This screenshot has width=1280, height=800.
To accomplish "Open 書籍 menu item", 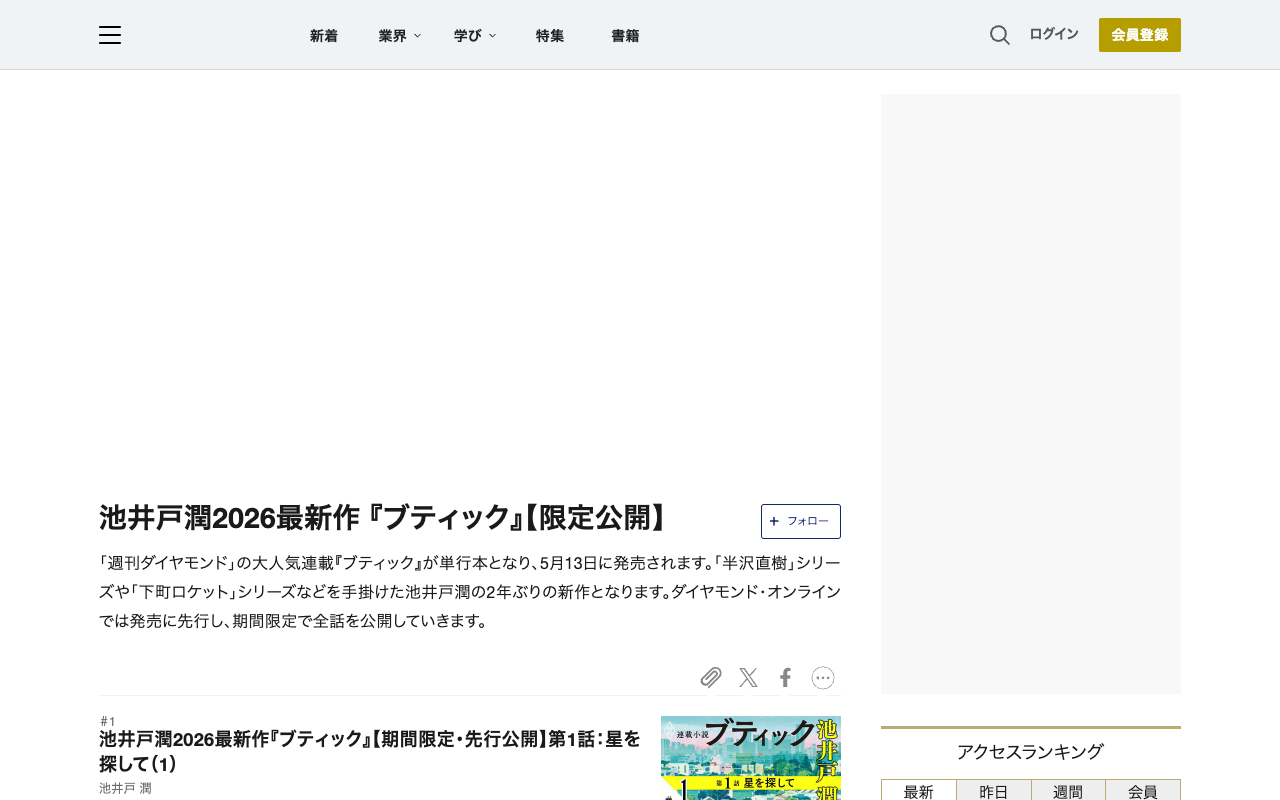I will (x=625, y=35).
